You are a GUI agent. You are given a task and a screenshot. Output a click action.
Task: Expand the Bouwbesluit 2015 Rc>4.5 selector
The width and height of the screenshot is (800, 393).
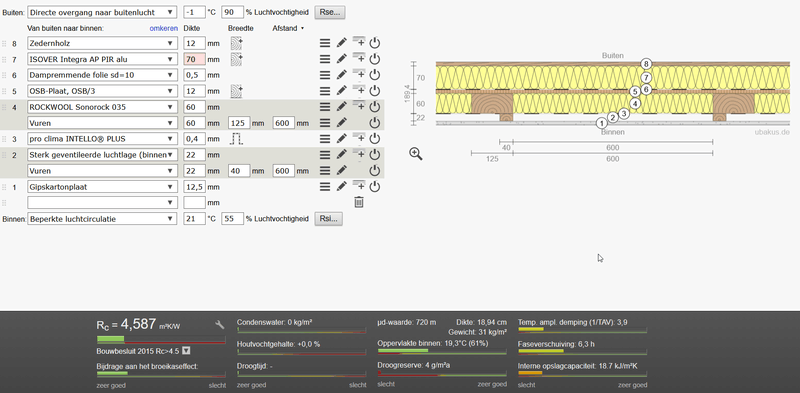[186, 351]
